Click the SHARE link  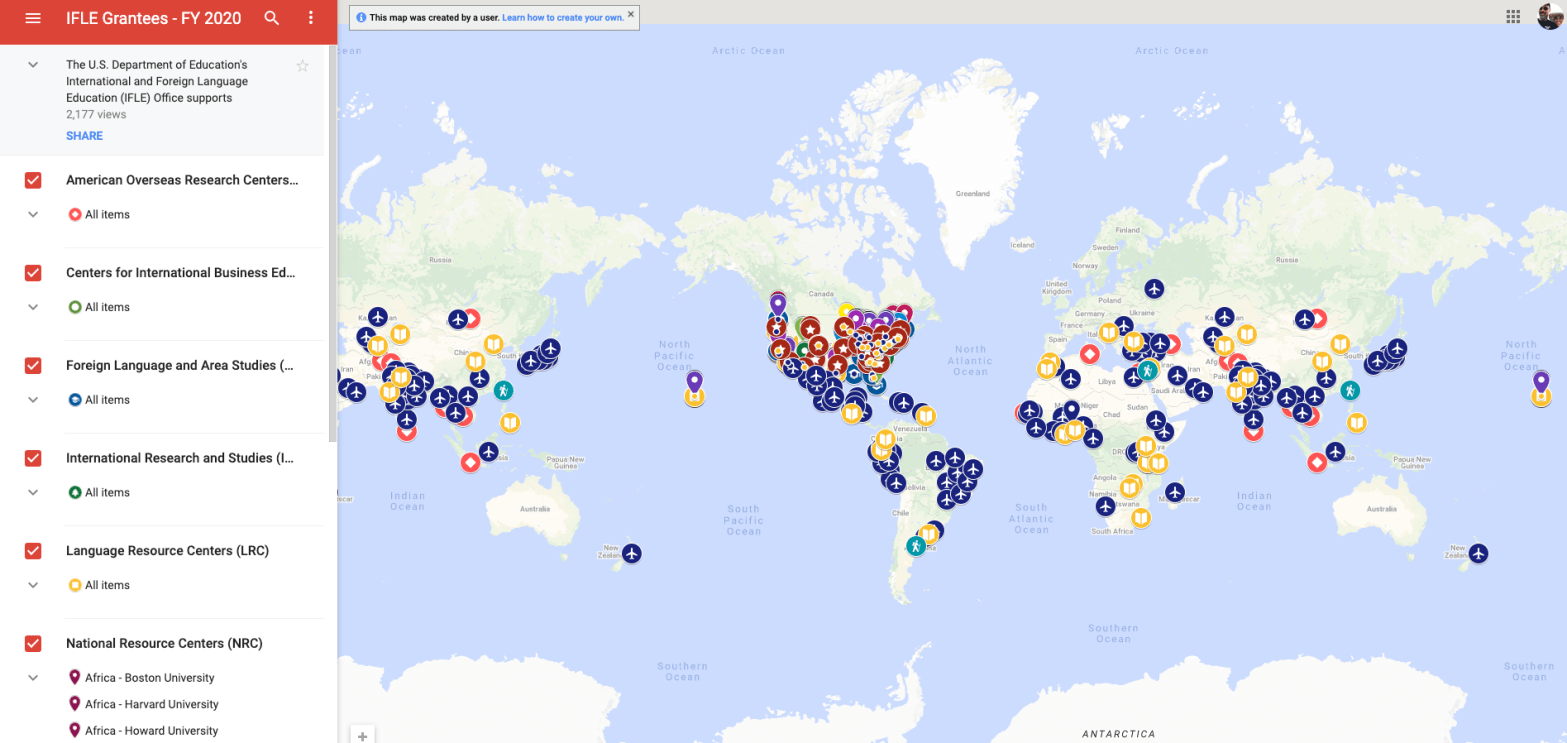click(x=84, y=136)
